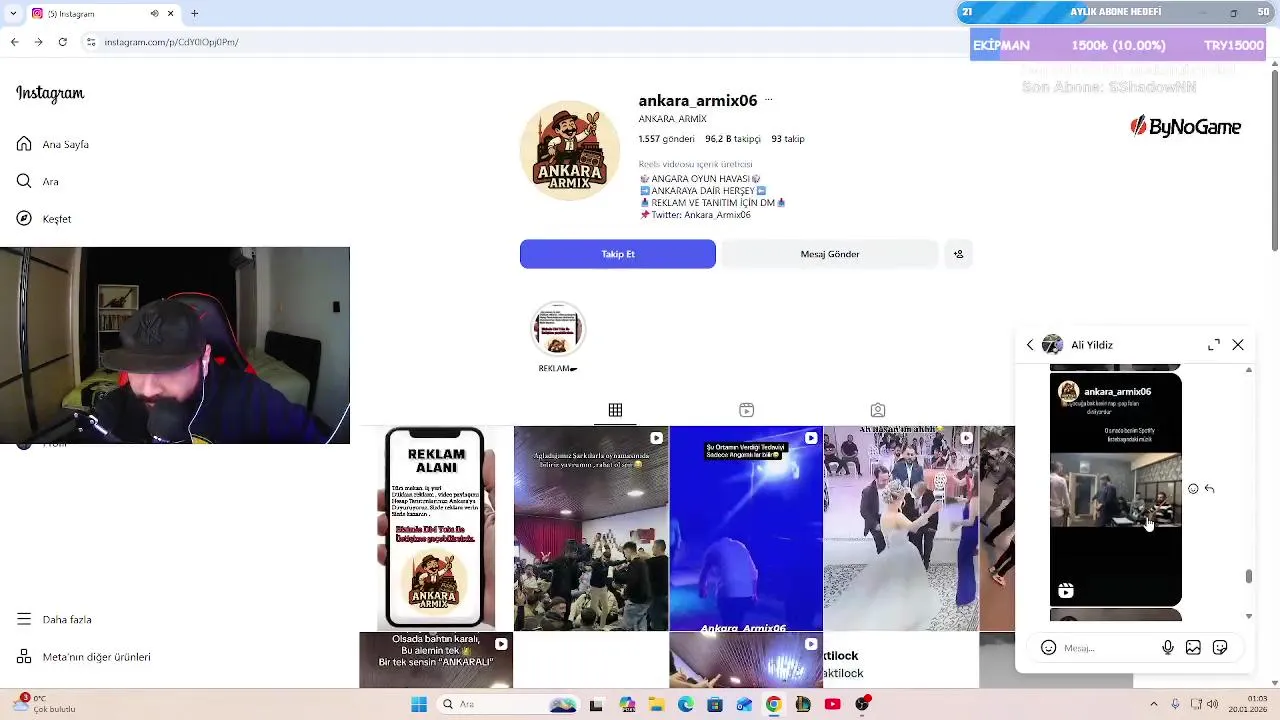This screenshot has width=1280, height=720.
Task: Open Ali Yildiz's avatar in chat header
Action: point(1052,345)
